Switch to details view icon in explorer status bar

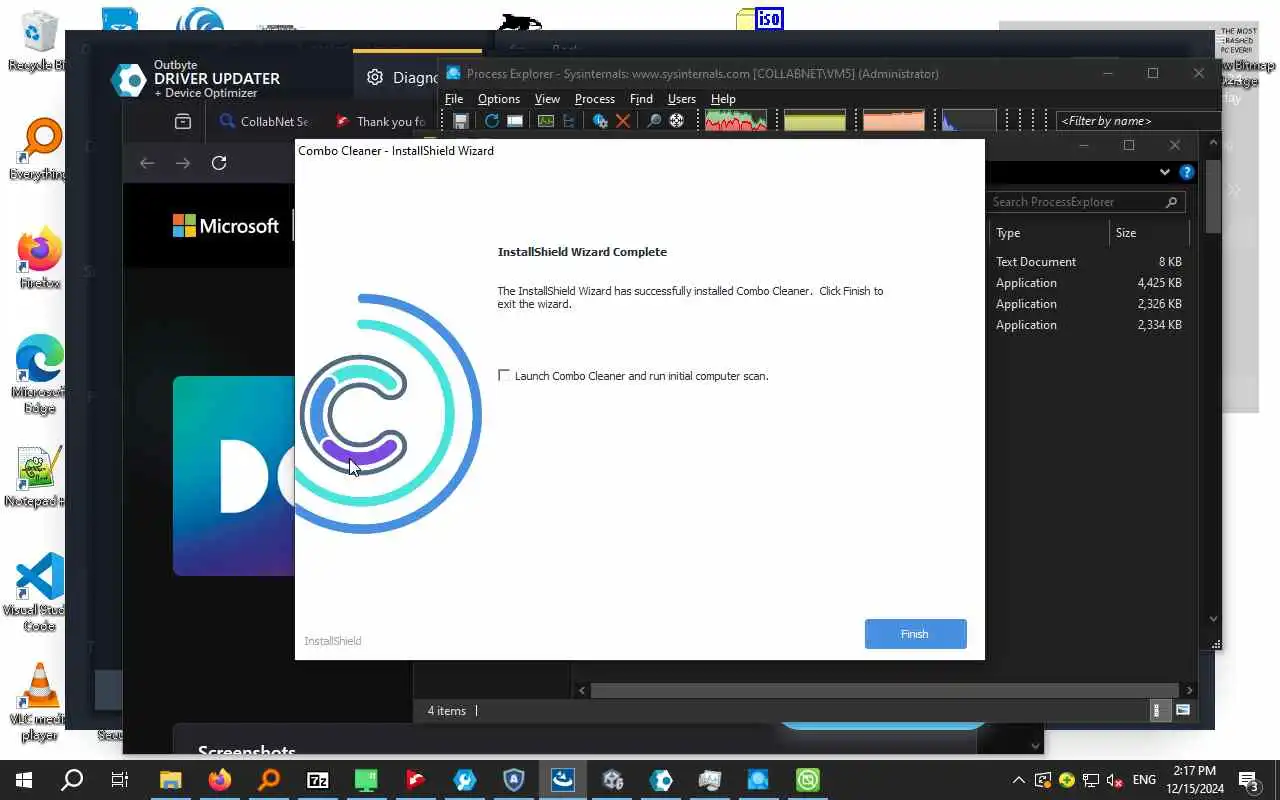tap(1158, 711)
